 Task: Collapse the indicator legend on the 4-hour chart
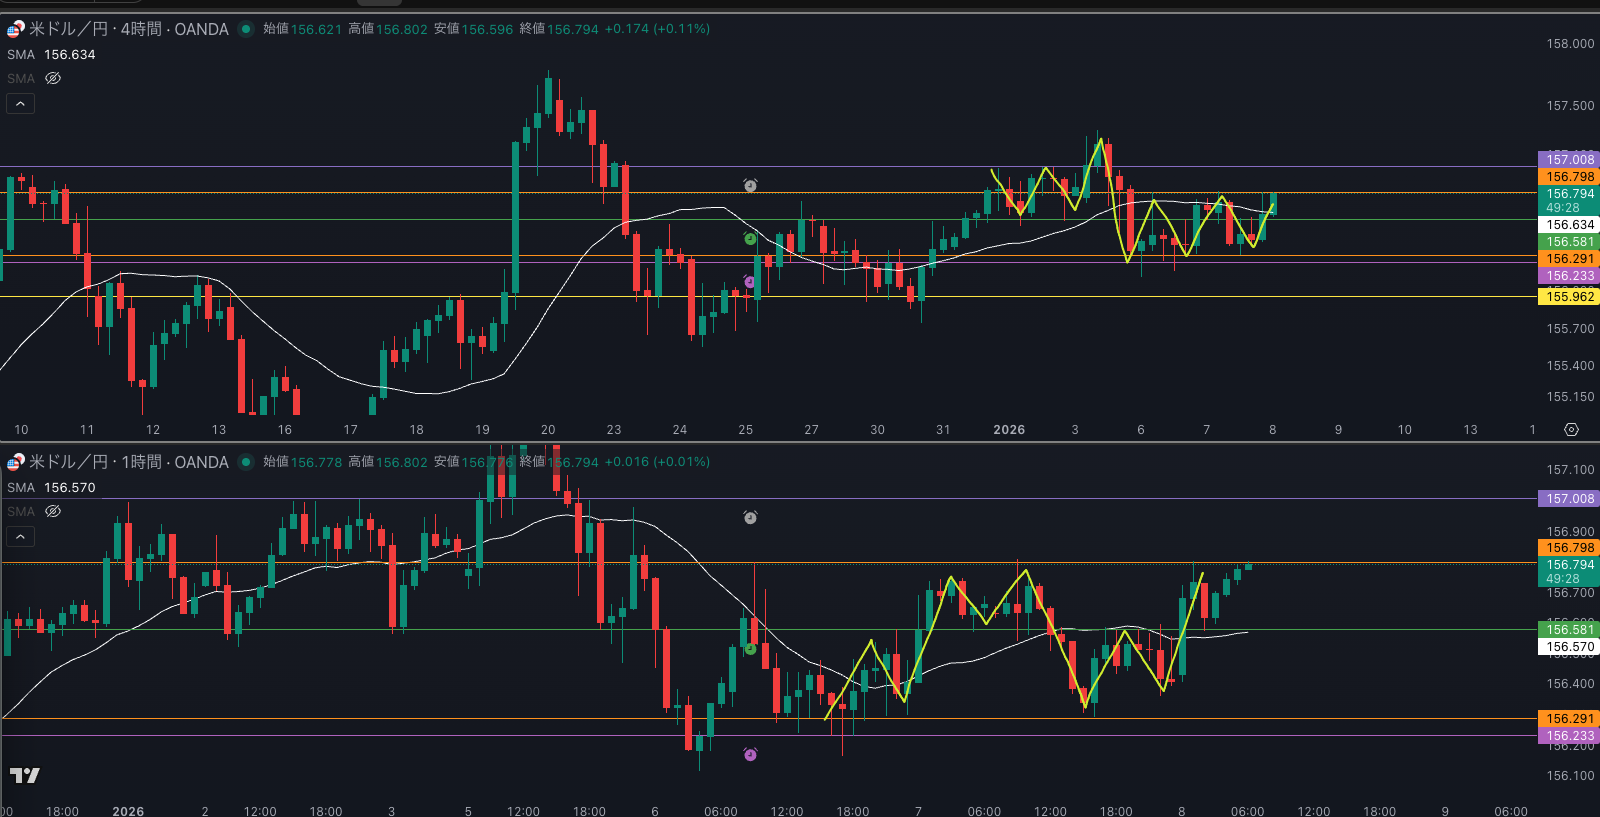[x=20, y=103]
